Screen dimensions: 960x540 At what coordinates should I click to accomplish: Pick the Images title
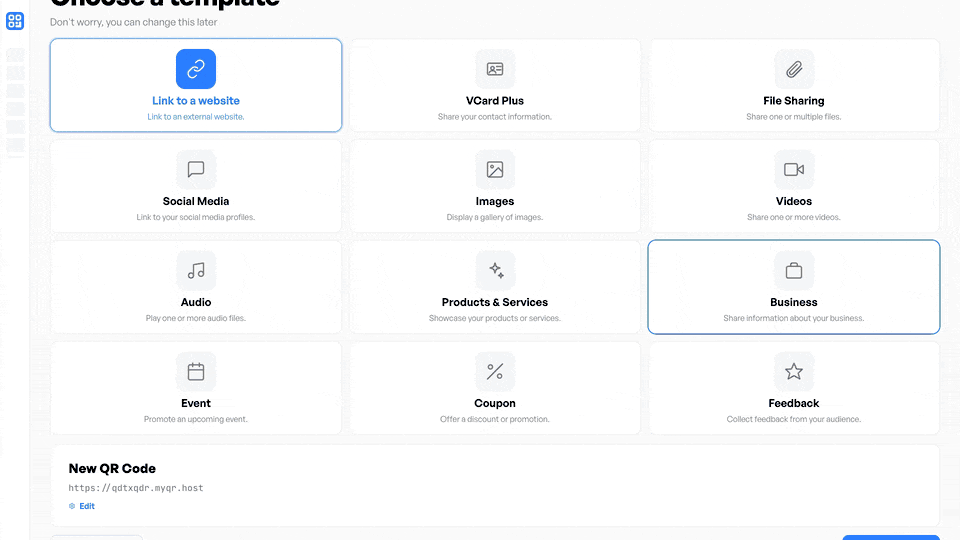[495, 201]
